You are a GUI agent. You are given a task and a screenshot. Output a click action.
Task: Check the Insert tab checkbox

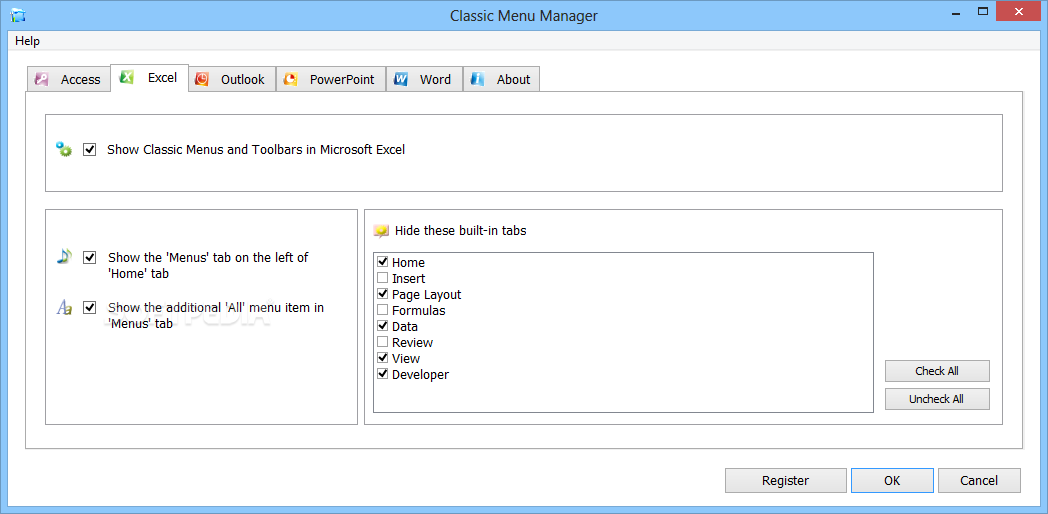(x=383, y=278)
